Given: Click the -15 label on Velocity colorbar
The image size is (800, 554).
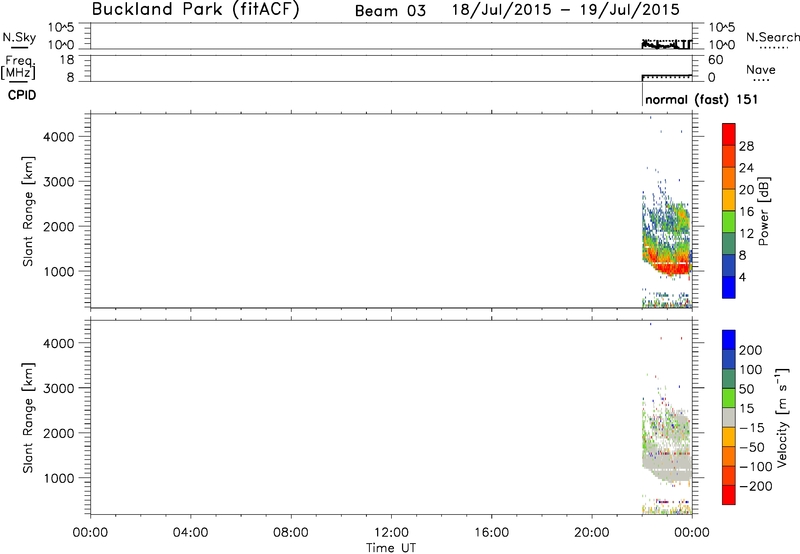Looking at the screenshot, I should pyautogui.click(x=752, y=428).
